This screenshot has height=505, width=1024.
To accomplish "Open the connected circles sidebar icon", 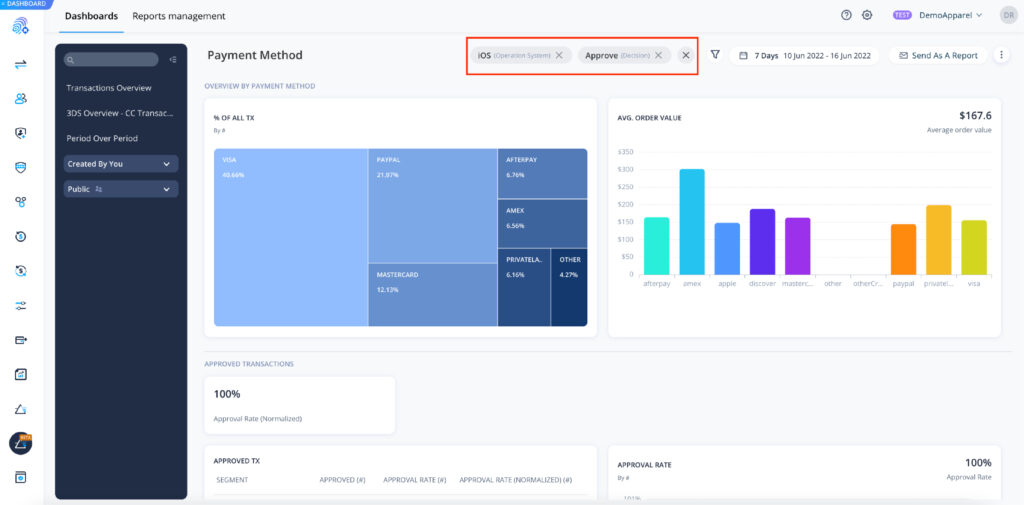I will tap(20, 202).
